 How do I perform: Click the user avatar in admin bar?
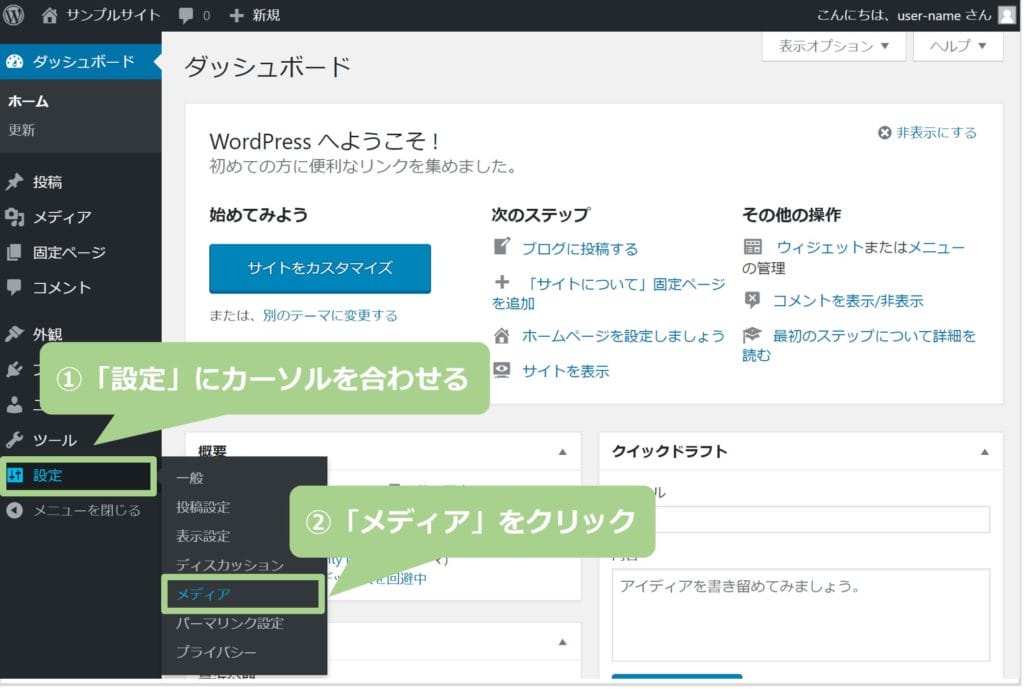point(1008,14)
